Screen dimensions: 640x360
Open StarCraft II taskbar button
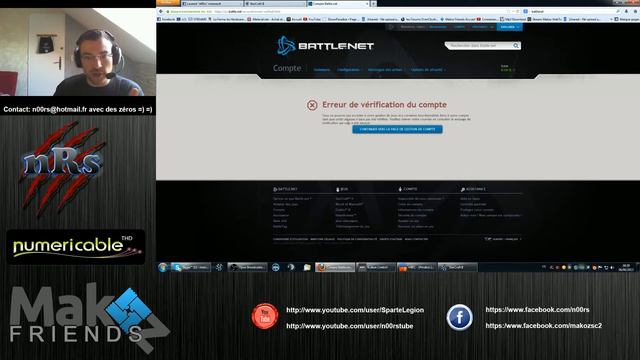point(457,267)
